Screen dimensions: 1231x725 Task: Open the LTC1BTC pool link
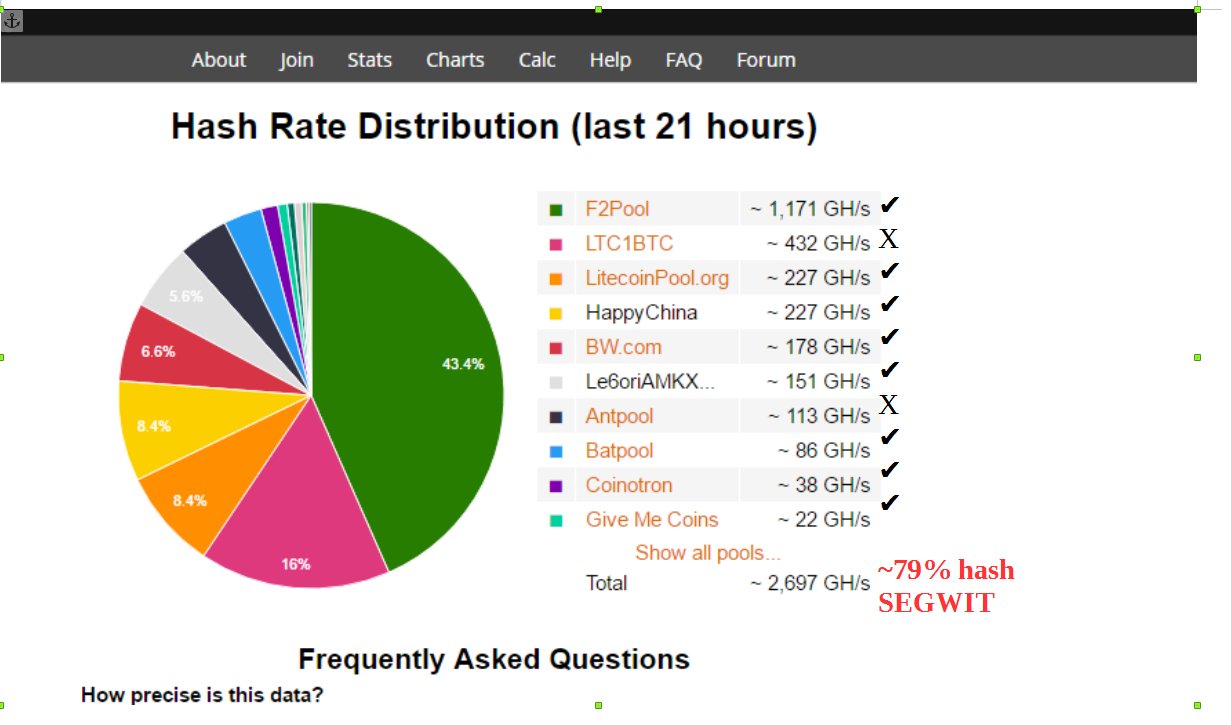point(629,243)
